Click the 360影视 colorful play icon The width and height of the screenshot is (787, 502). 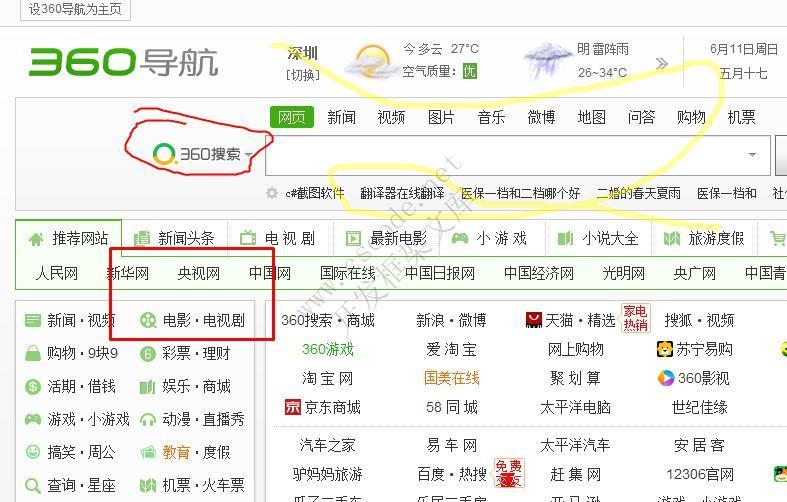tap(665, 378)
